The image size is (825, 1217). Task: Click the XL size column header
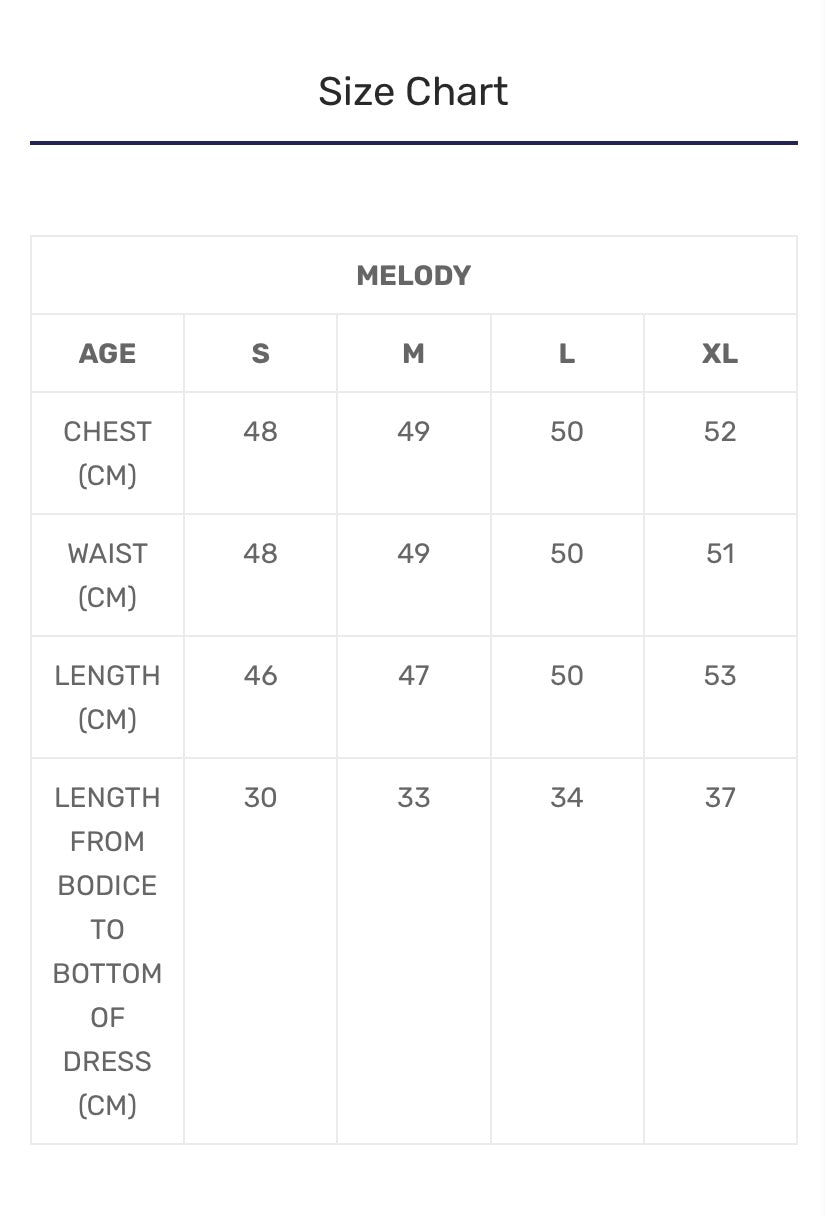coord(720,354)
